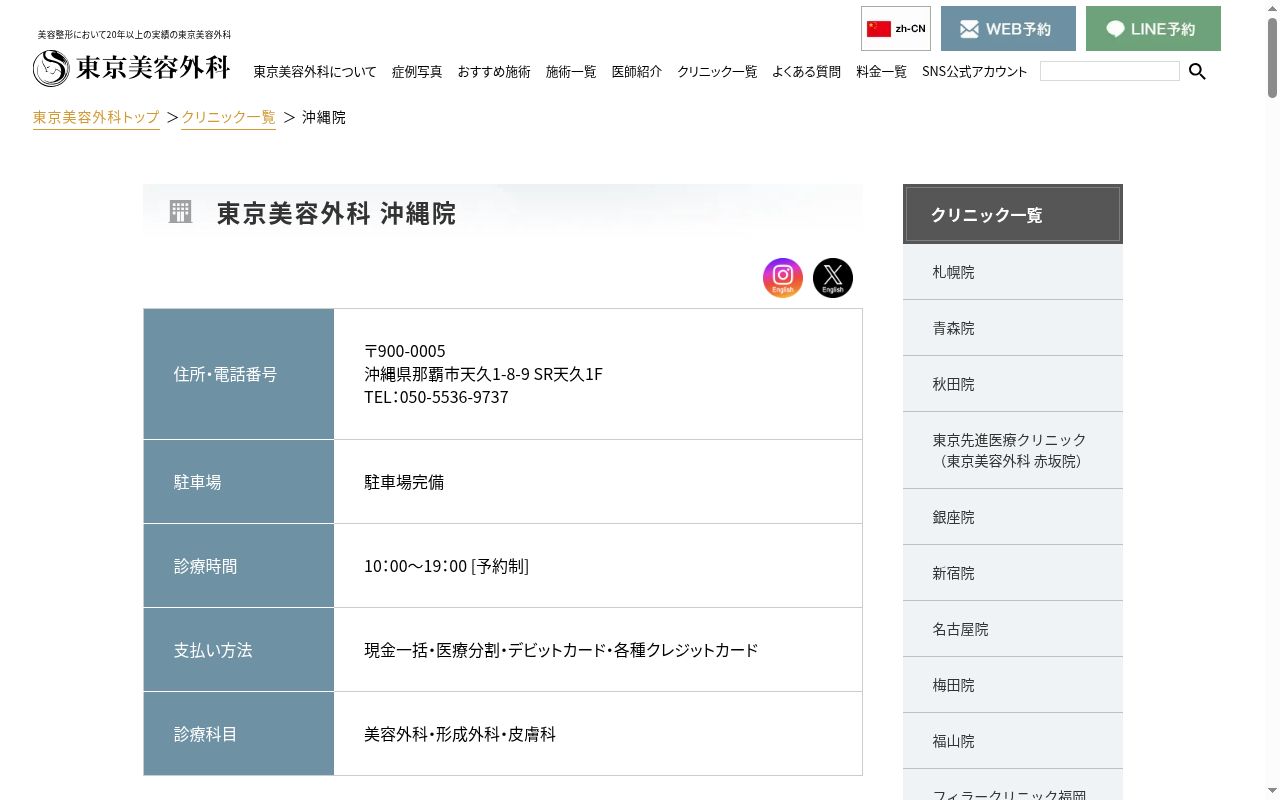Follow クリニック一覧 breadcrumb link
The width and height of the screenshot is (1280, 800).
click(228, 117)
